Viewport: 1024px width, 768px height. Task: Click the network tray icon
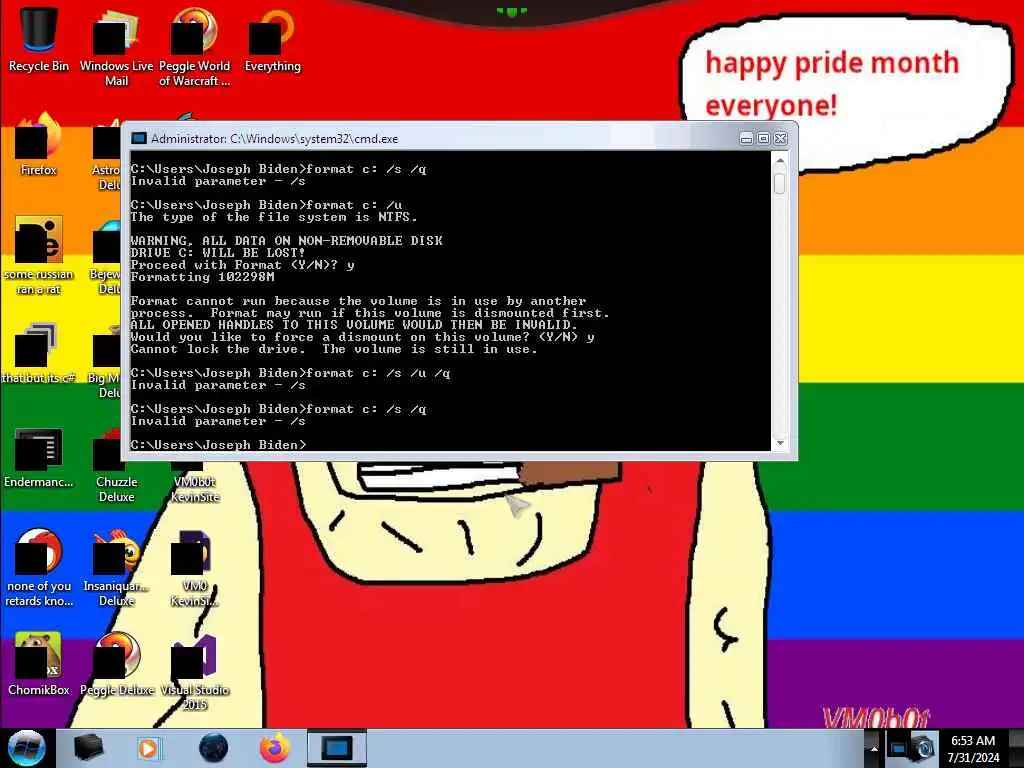(899, 748)
